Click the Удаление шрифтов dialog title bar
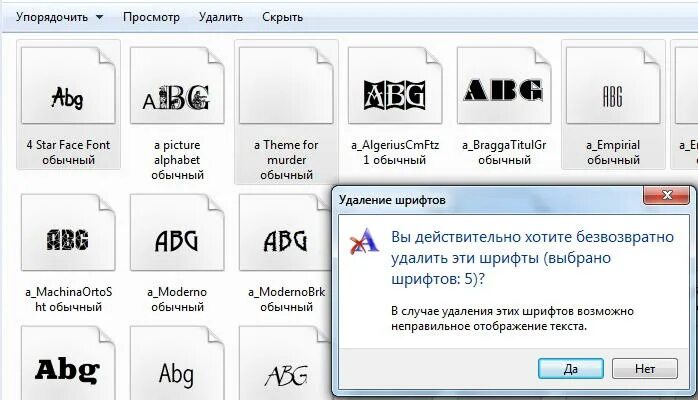The width and height of the screenshot is (698, 400). (490, 200)
